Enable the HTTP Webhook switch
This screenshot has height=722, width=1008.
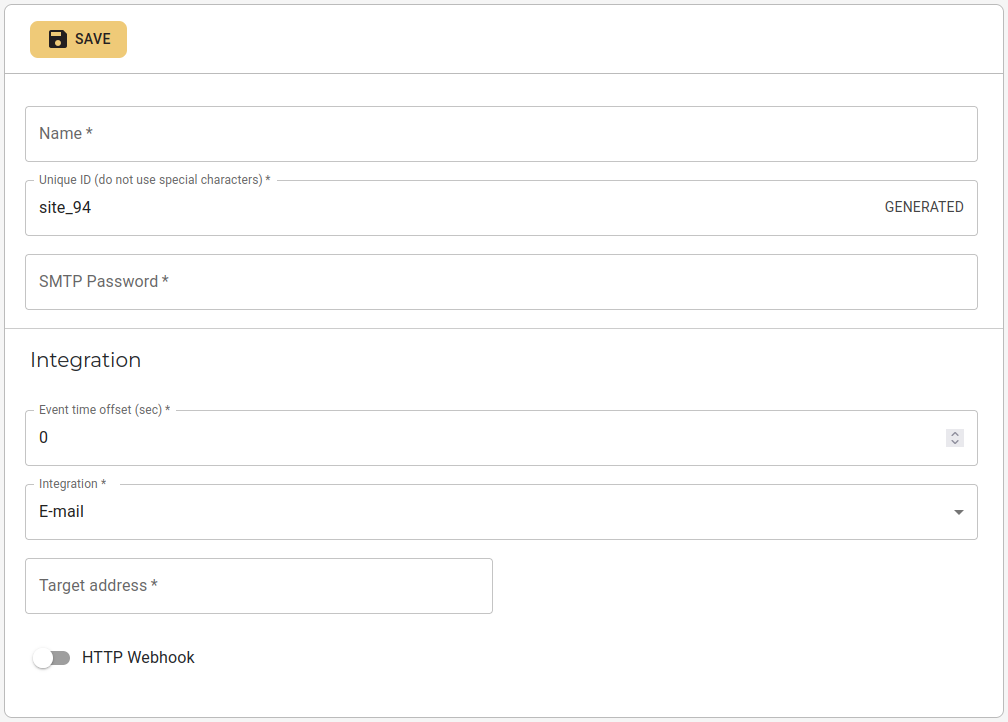click(x=51, y=658)
